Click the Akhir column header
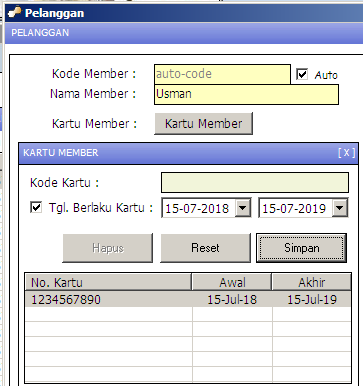The height and width of the screenshot is (386, 363). (x=312, y=282)
